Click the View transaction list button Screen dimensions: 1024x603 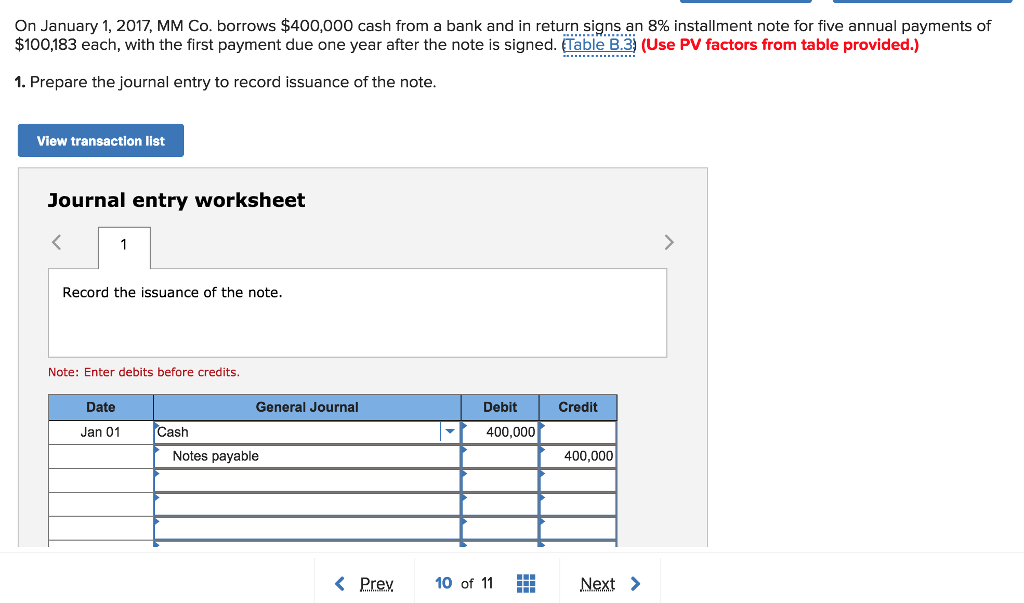[x=100, y=140]
